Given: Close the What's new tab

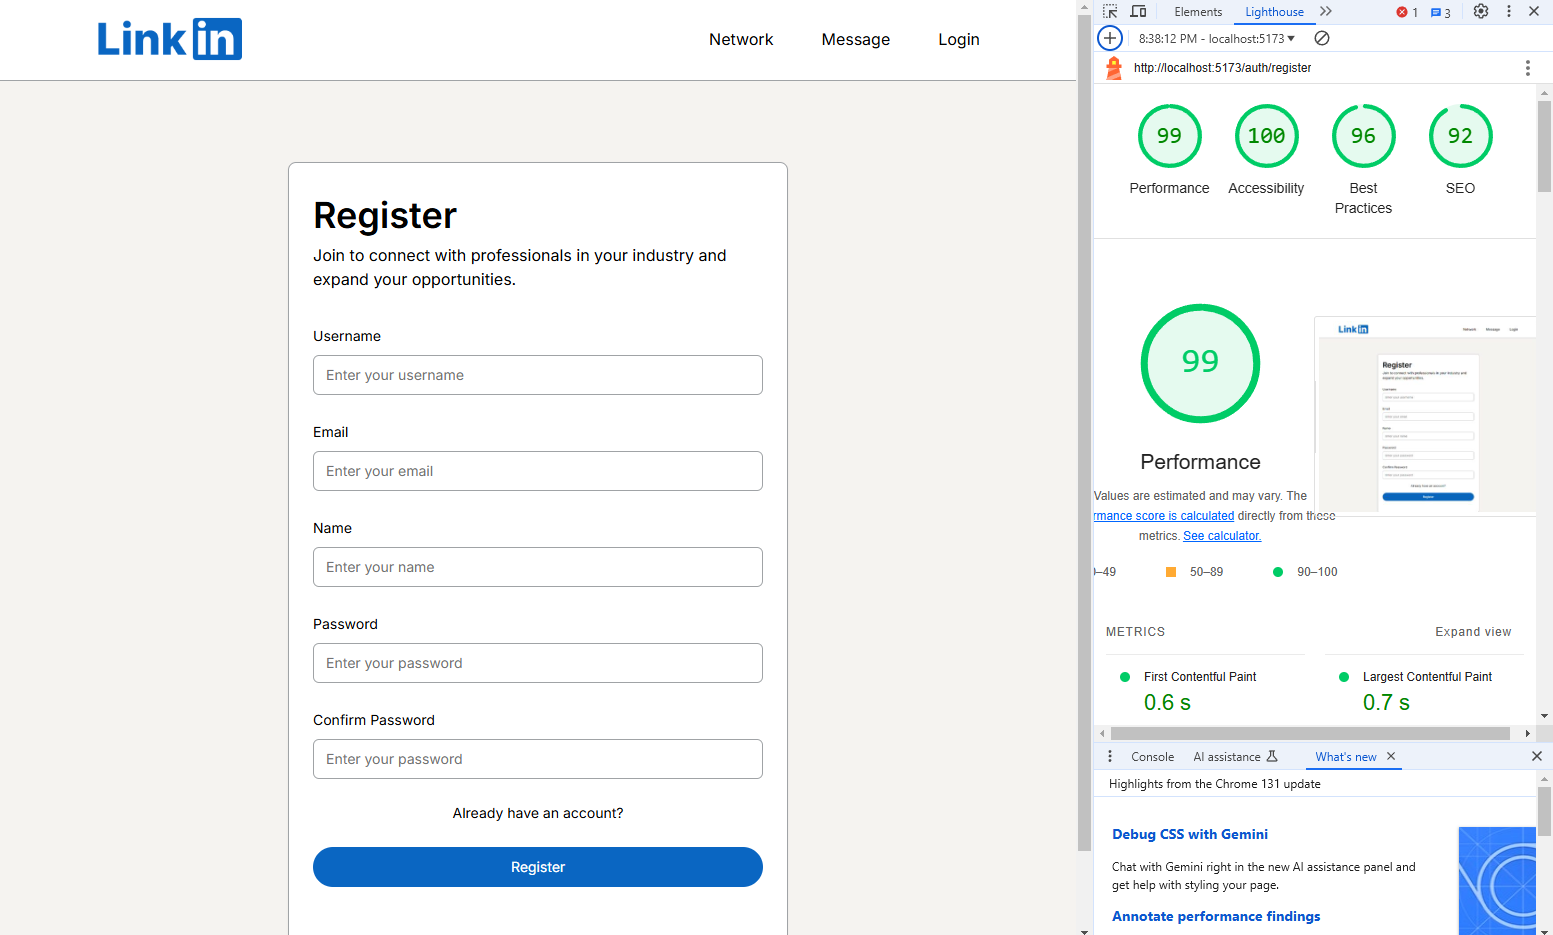Looking at the screenshot, I should coord(1391,757).
